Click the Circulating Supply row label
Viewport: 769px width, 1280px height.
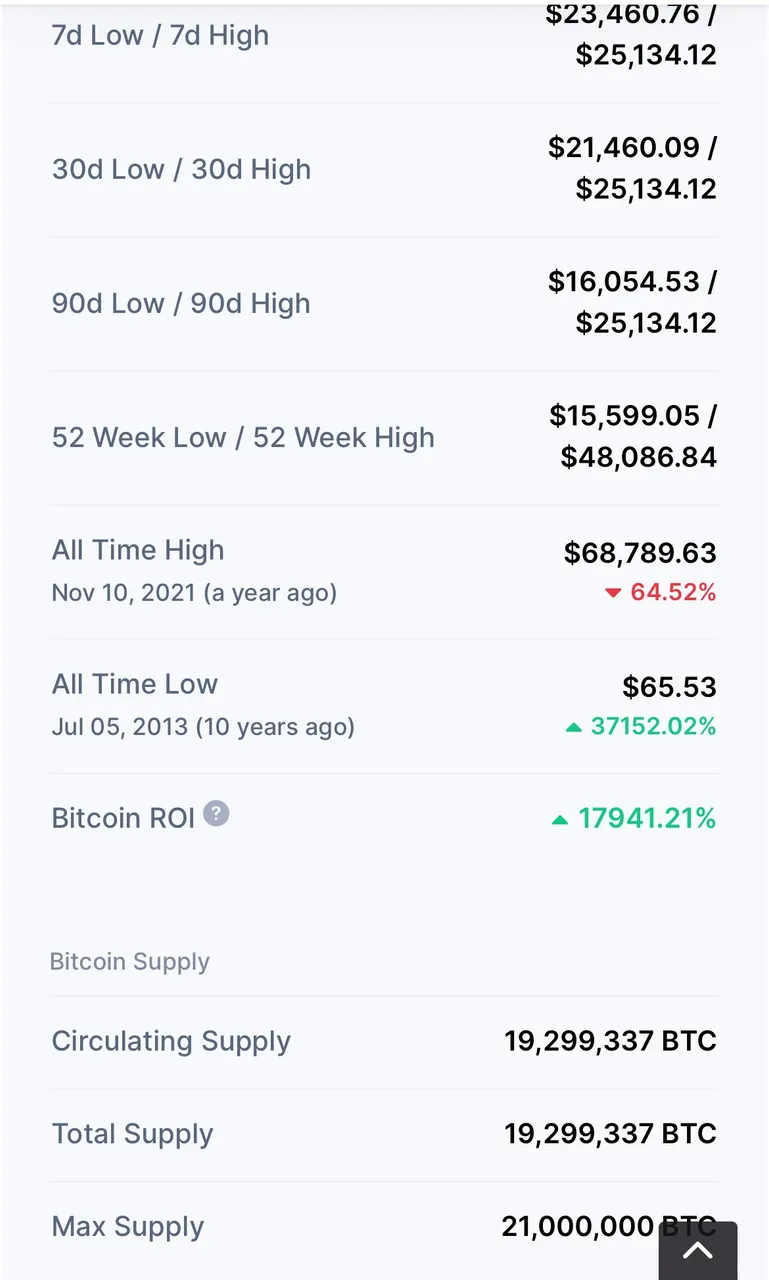click(171, 1041)
